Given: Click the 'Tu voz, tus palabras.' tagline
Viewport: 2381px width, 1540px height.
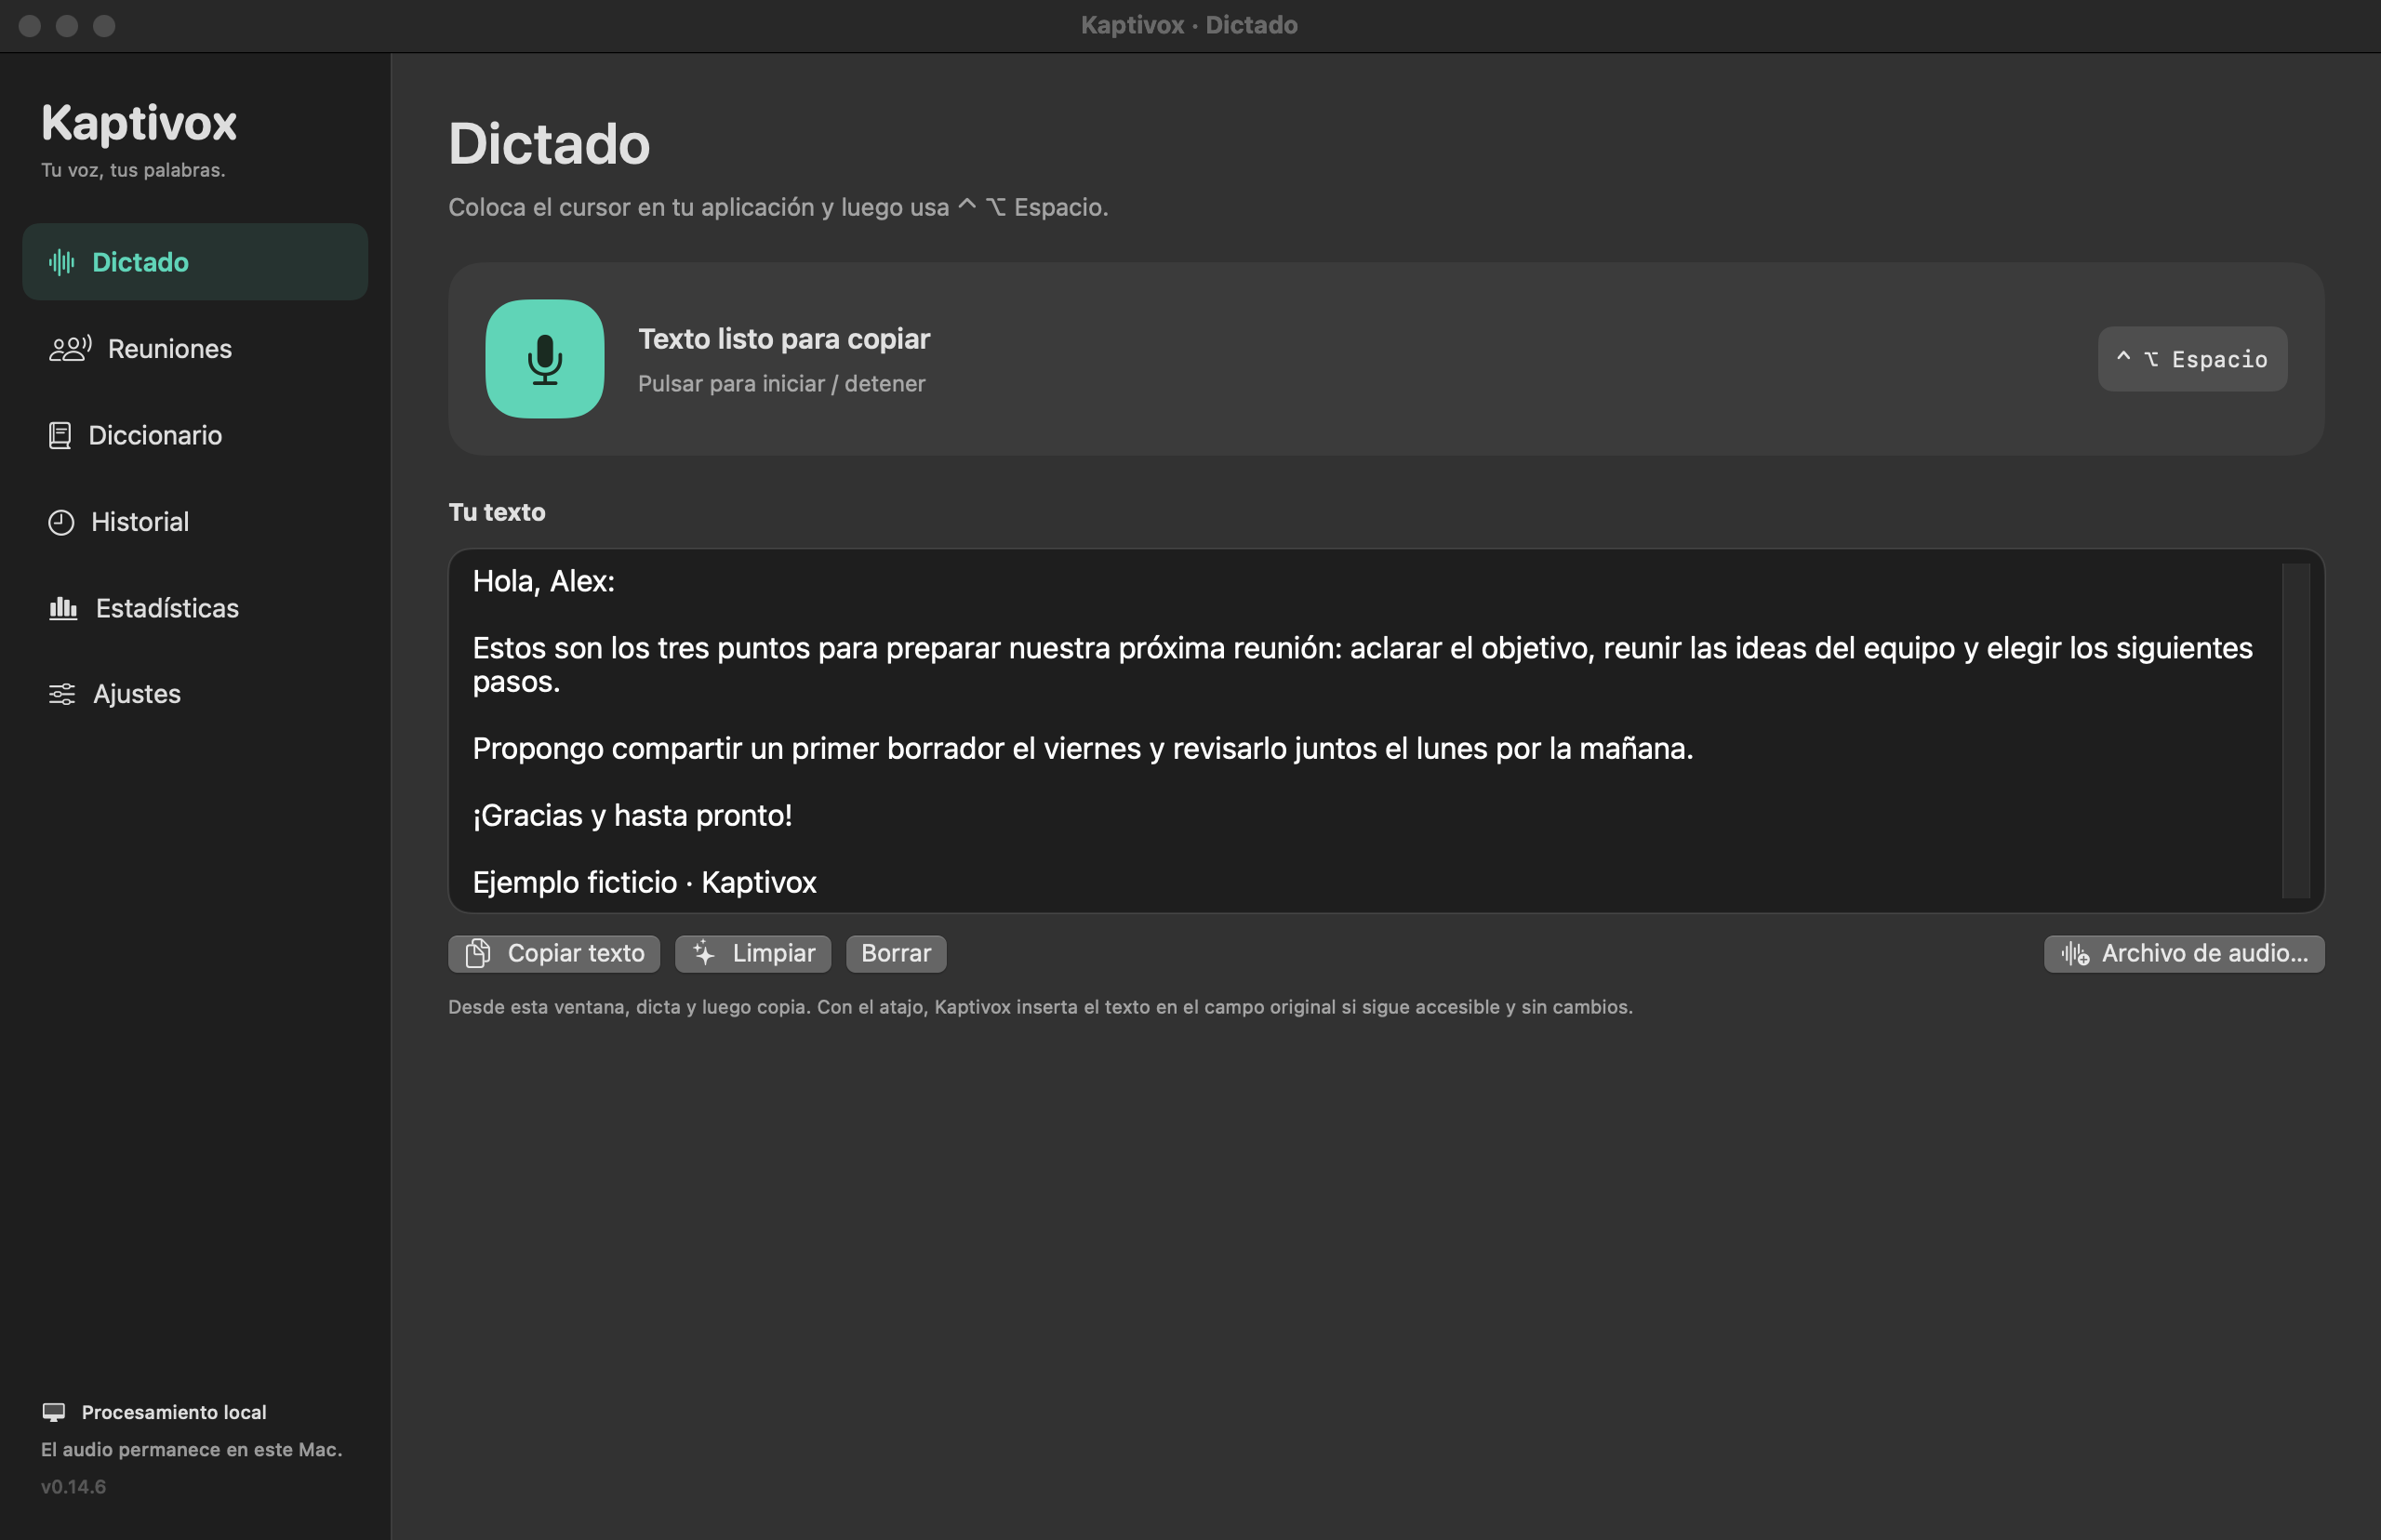Looking at the screenshot, I should click(133, 170).
